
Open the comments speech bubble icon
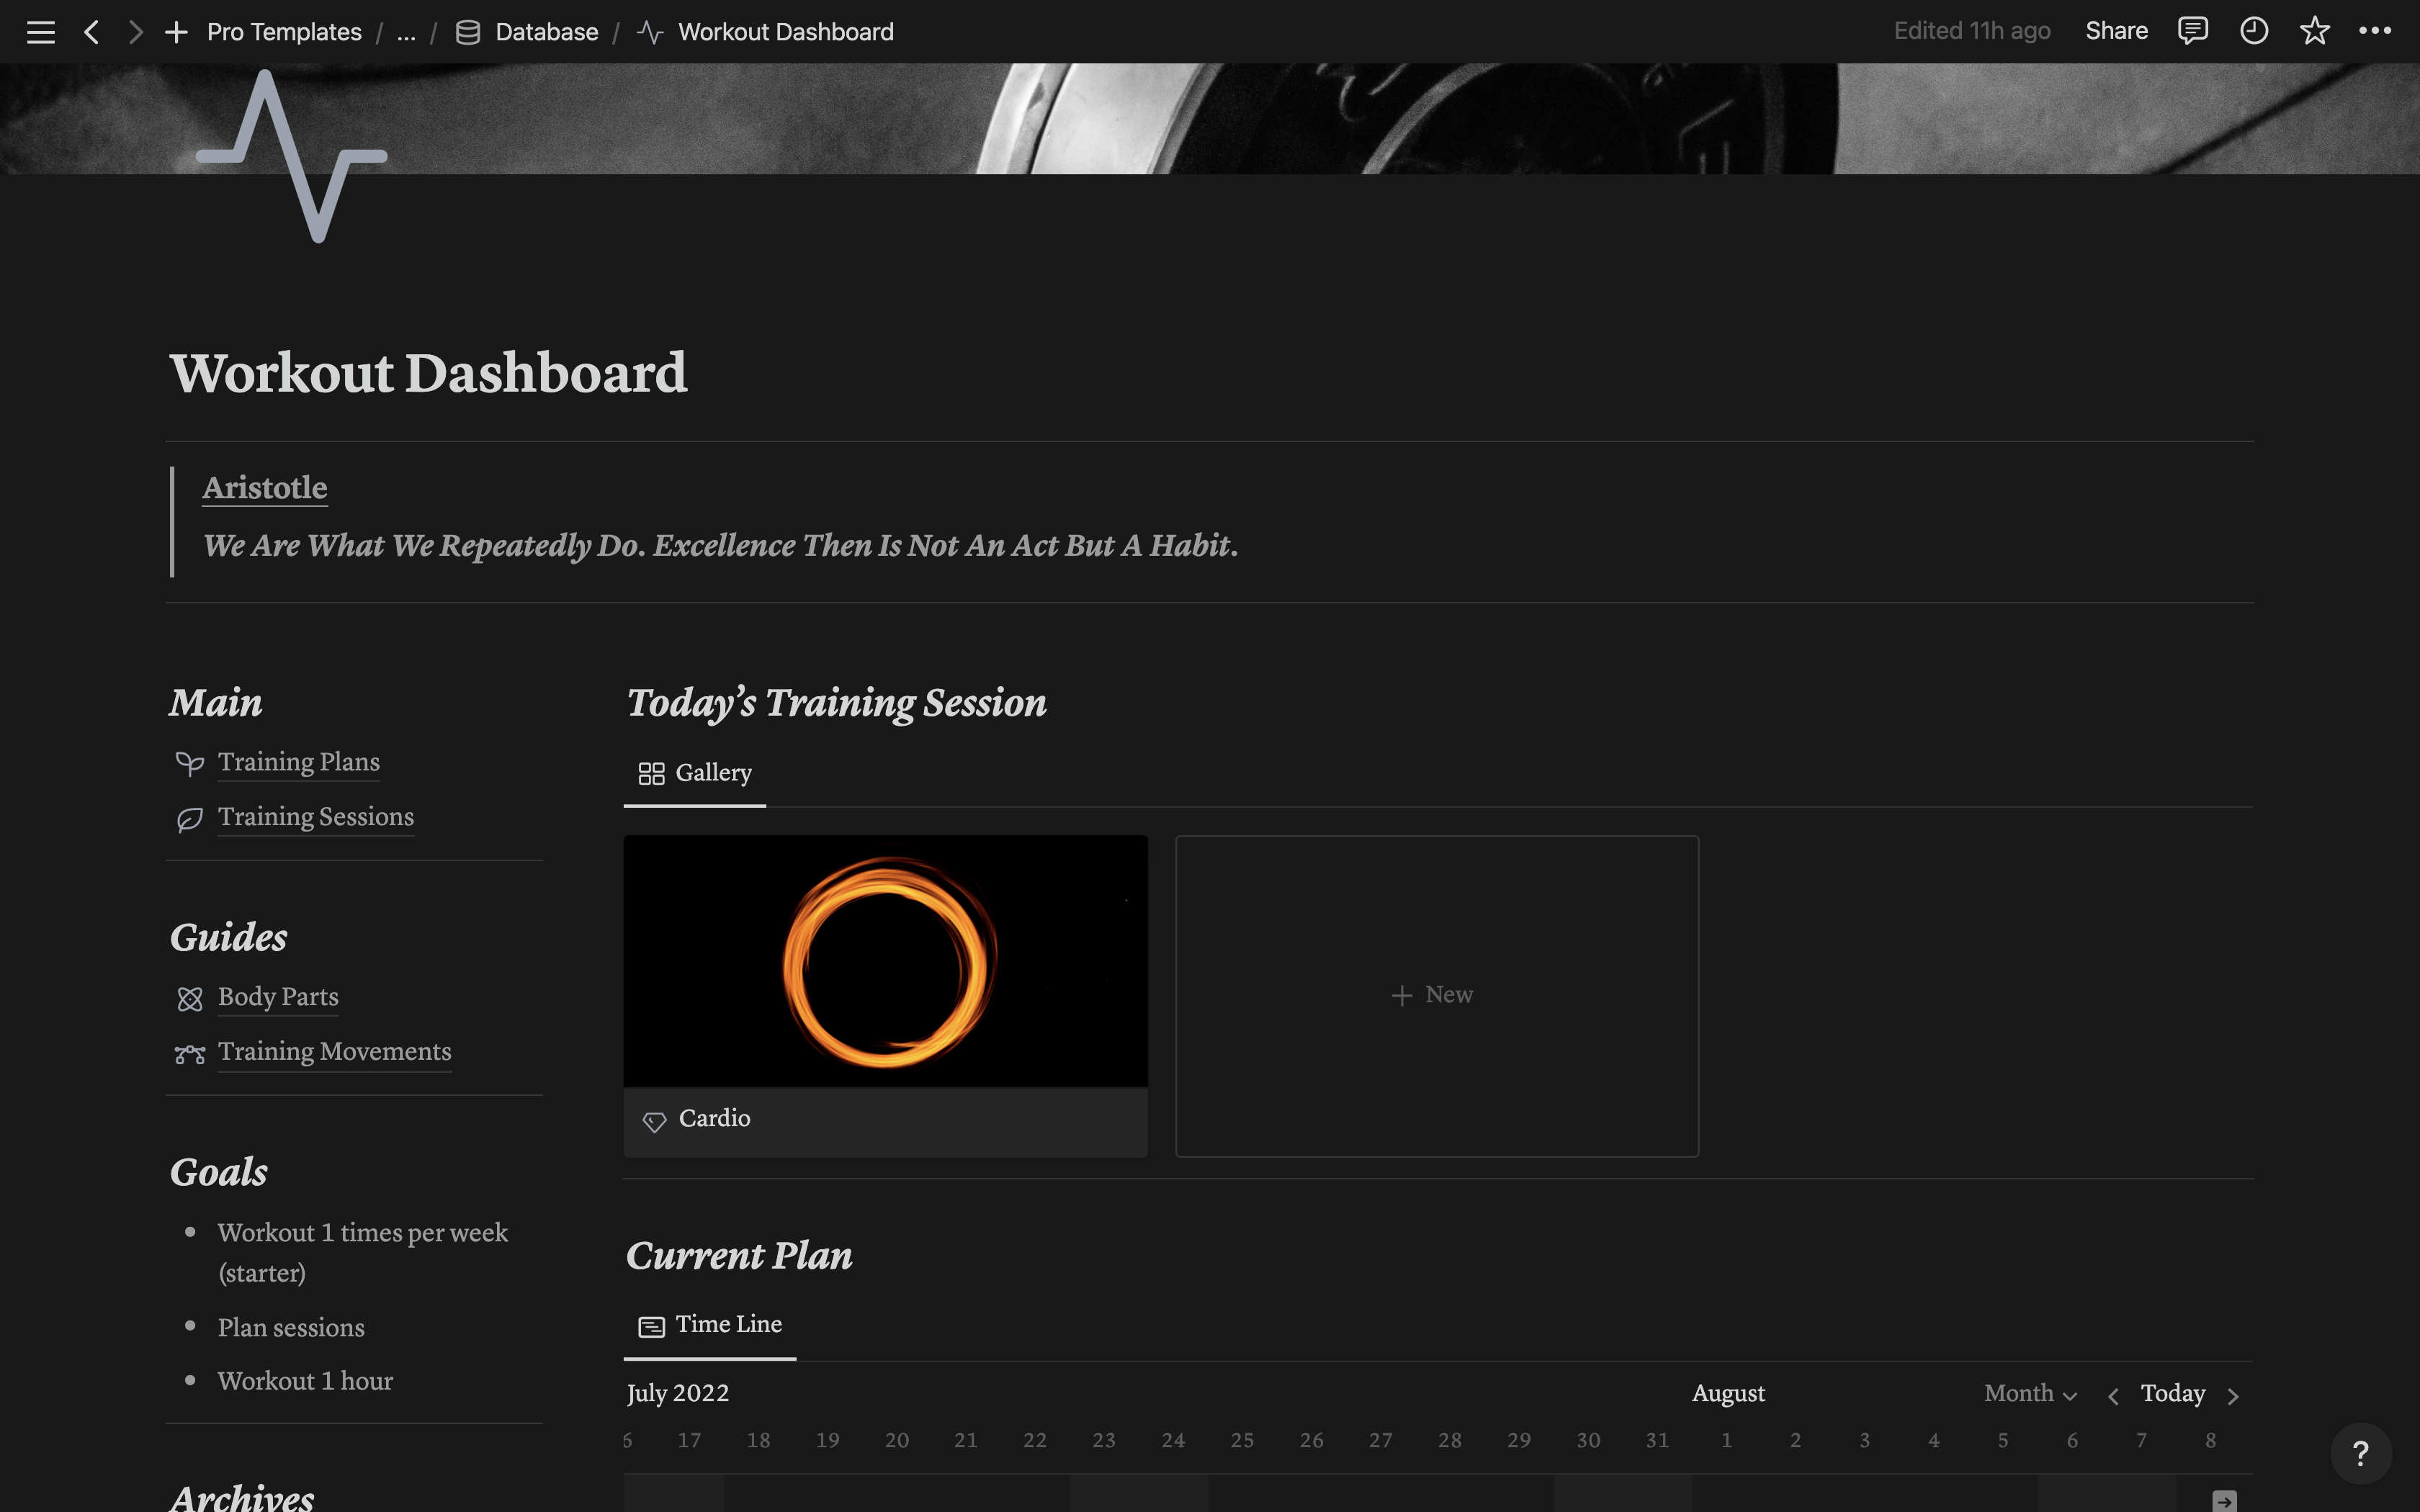(2192, 31)
